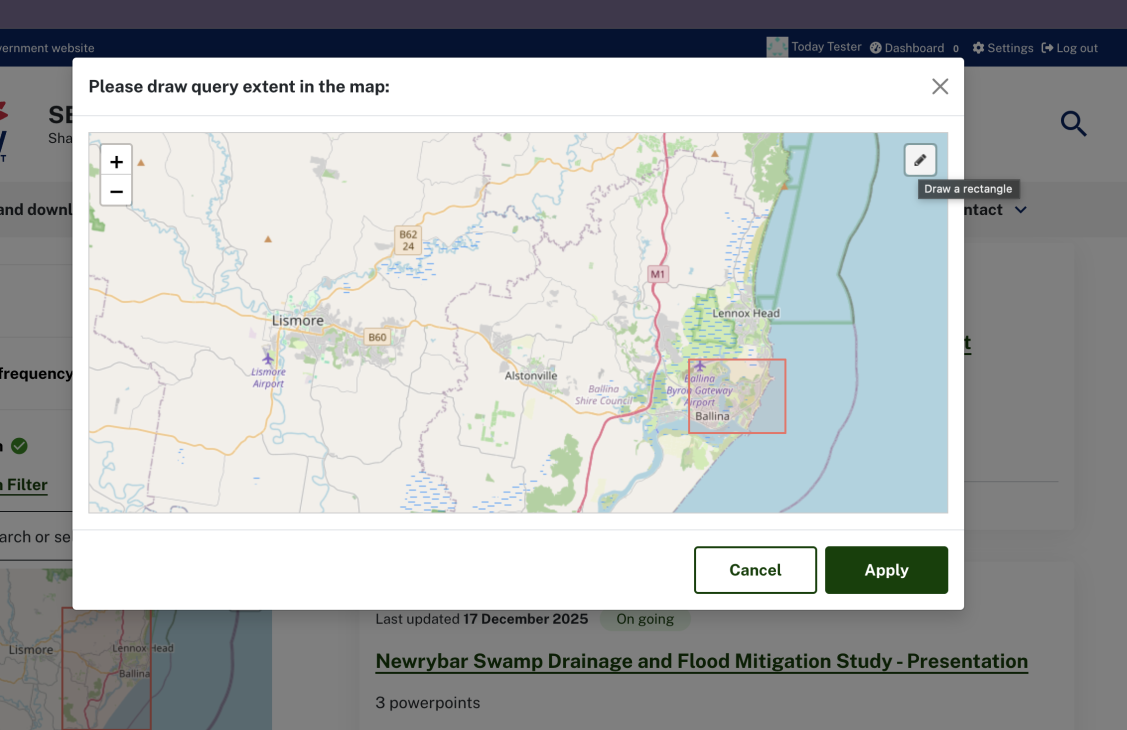This screenshot has height=730, width=1127.
Task: Zoom in on the map
Action: click(116, 162)
